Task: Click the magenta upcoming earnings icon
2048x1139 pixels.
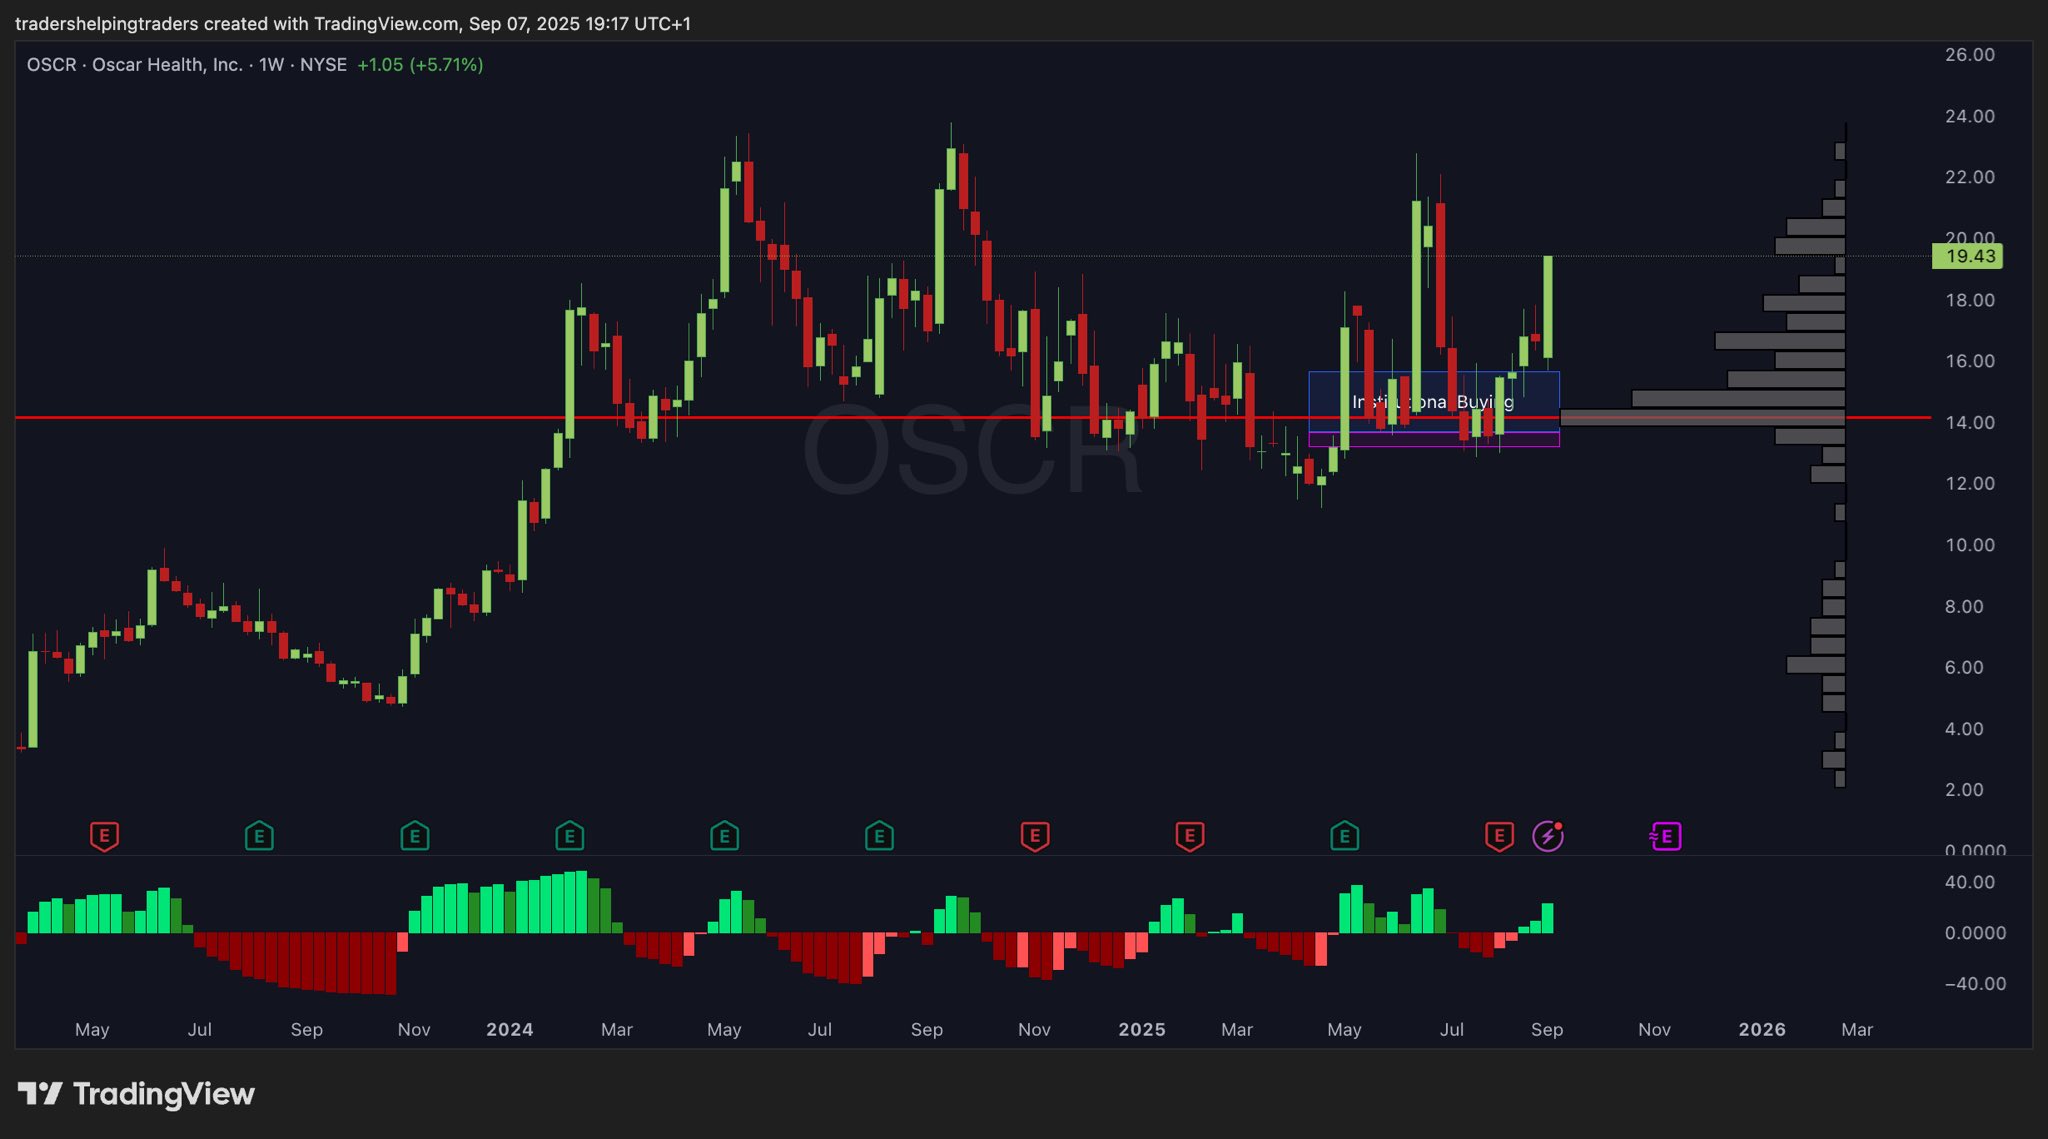Action: [x=1665, y=836]
